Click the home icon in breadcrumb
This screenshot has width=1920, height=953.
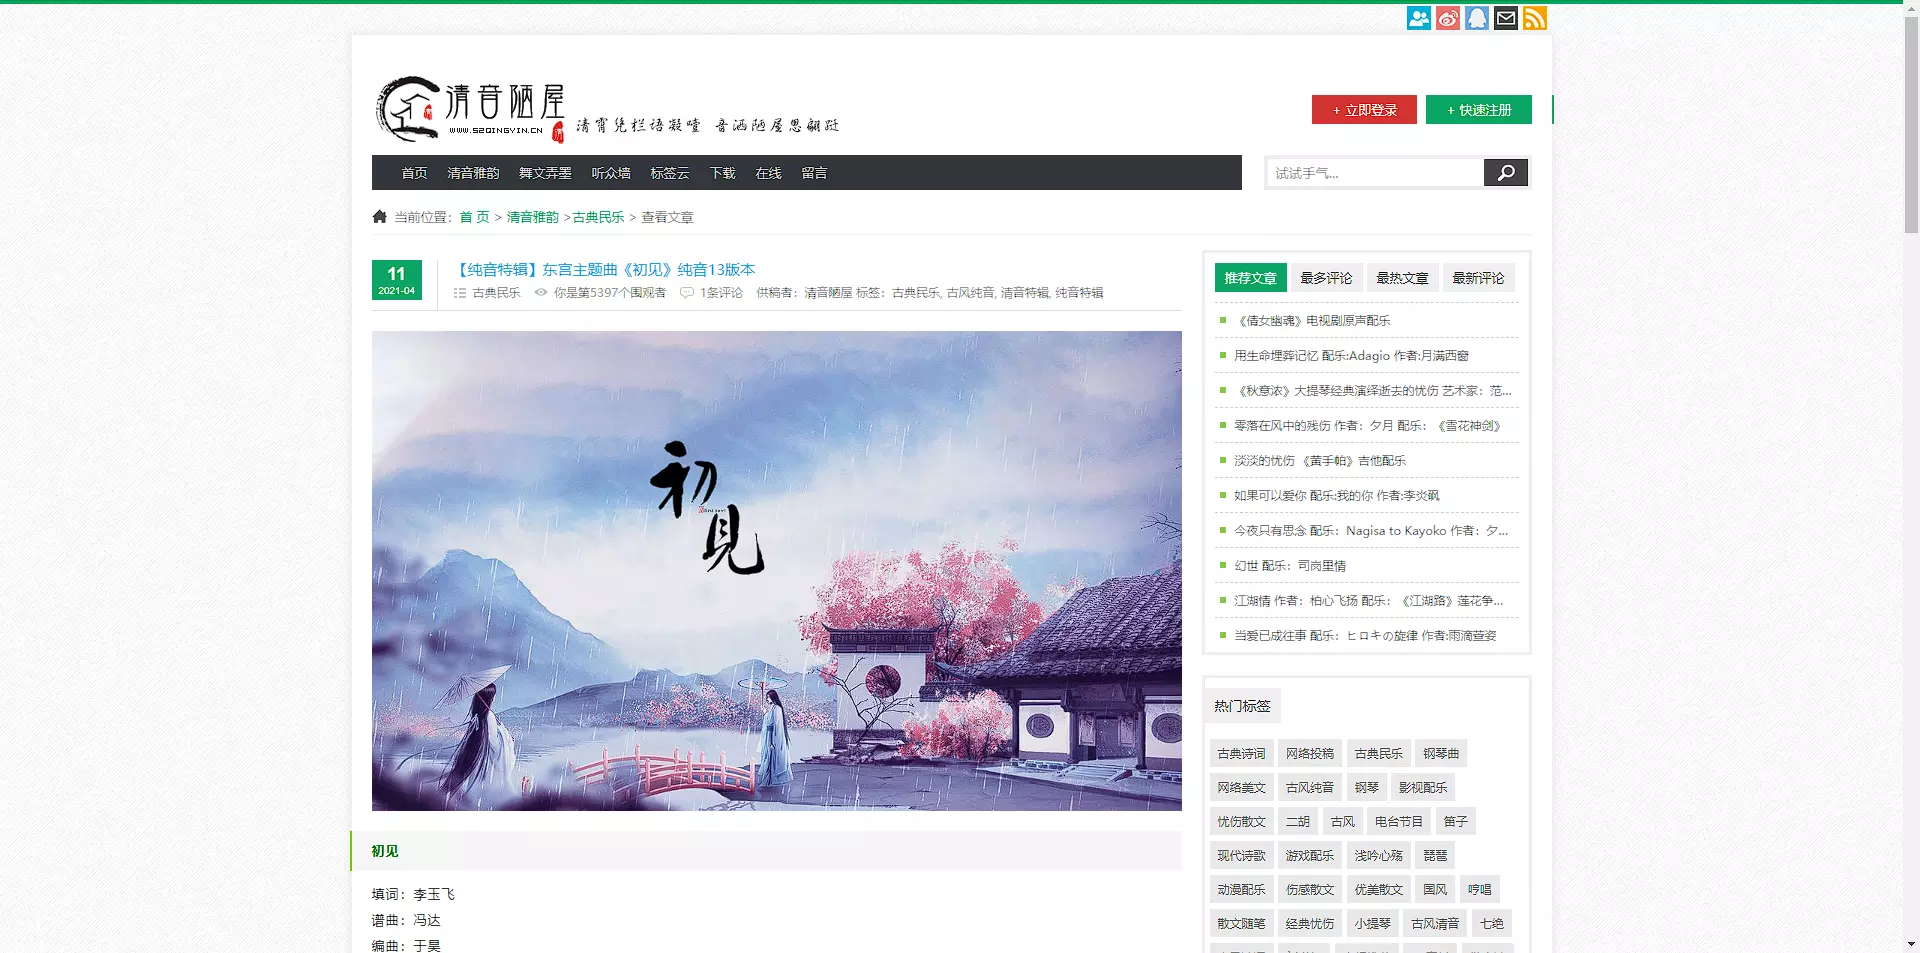click(x=379, y=217)
